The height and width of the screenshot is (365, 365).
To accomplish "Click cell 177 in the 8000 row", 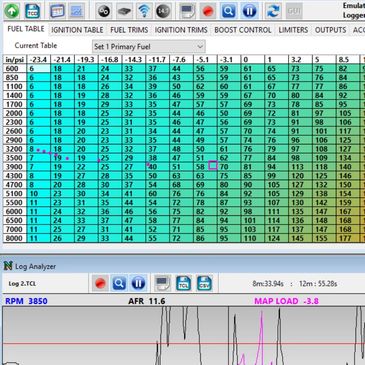I will pos(348,238).
